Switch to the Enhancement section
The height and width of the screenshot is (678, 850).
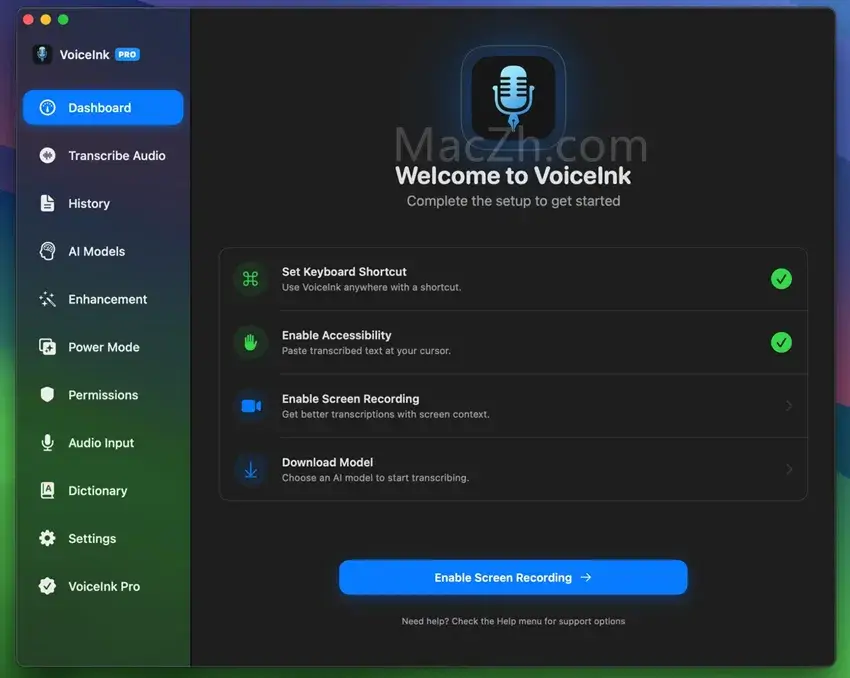click(103, 299)
